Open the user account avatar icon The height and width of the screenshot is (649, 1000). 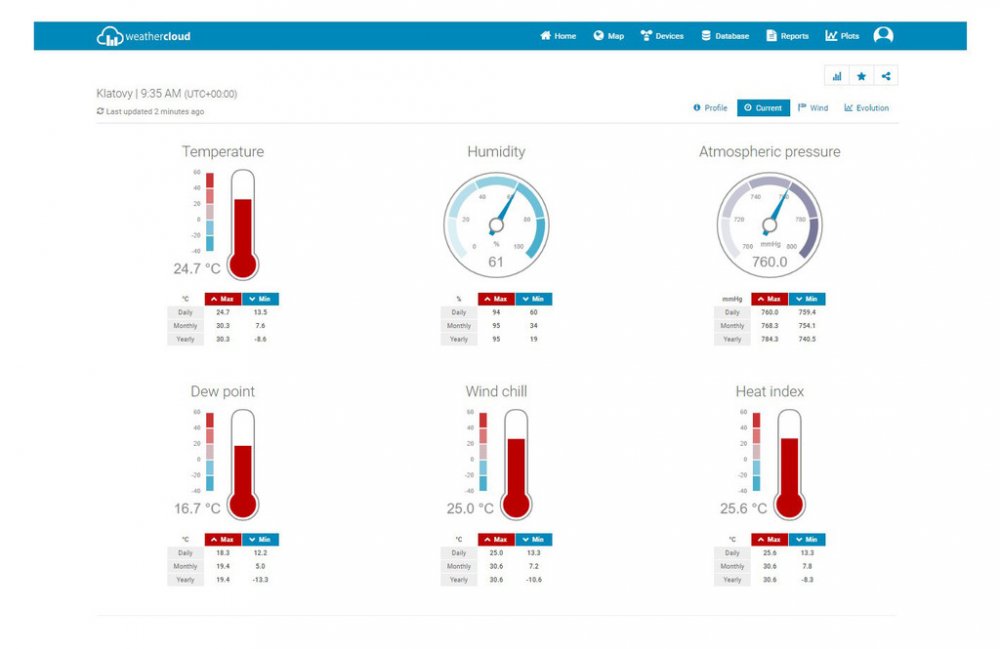pyautogui.click(x=883, y=36)
